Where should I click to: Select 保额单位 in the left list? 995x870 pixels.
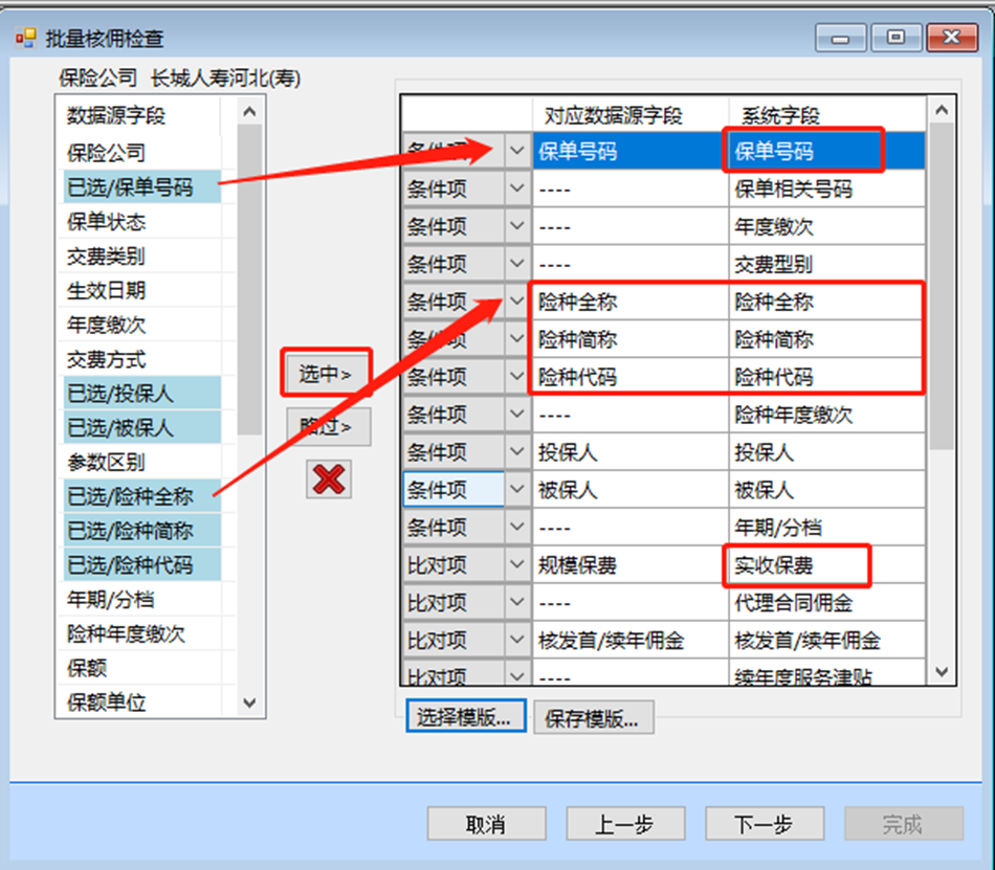pyautogui.click(x=106, y=702)
